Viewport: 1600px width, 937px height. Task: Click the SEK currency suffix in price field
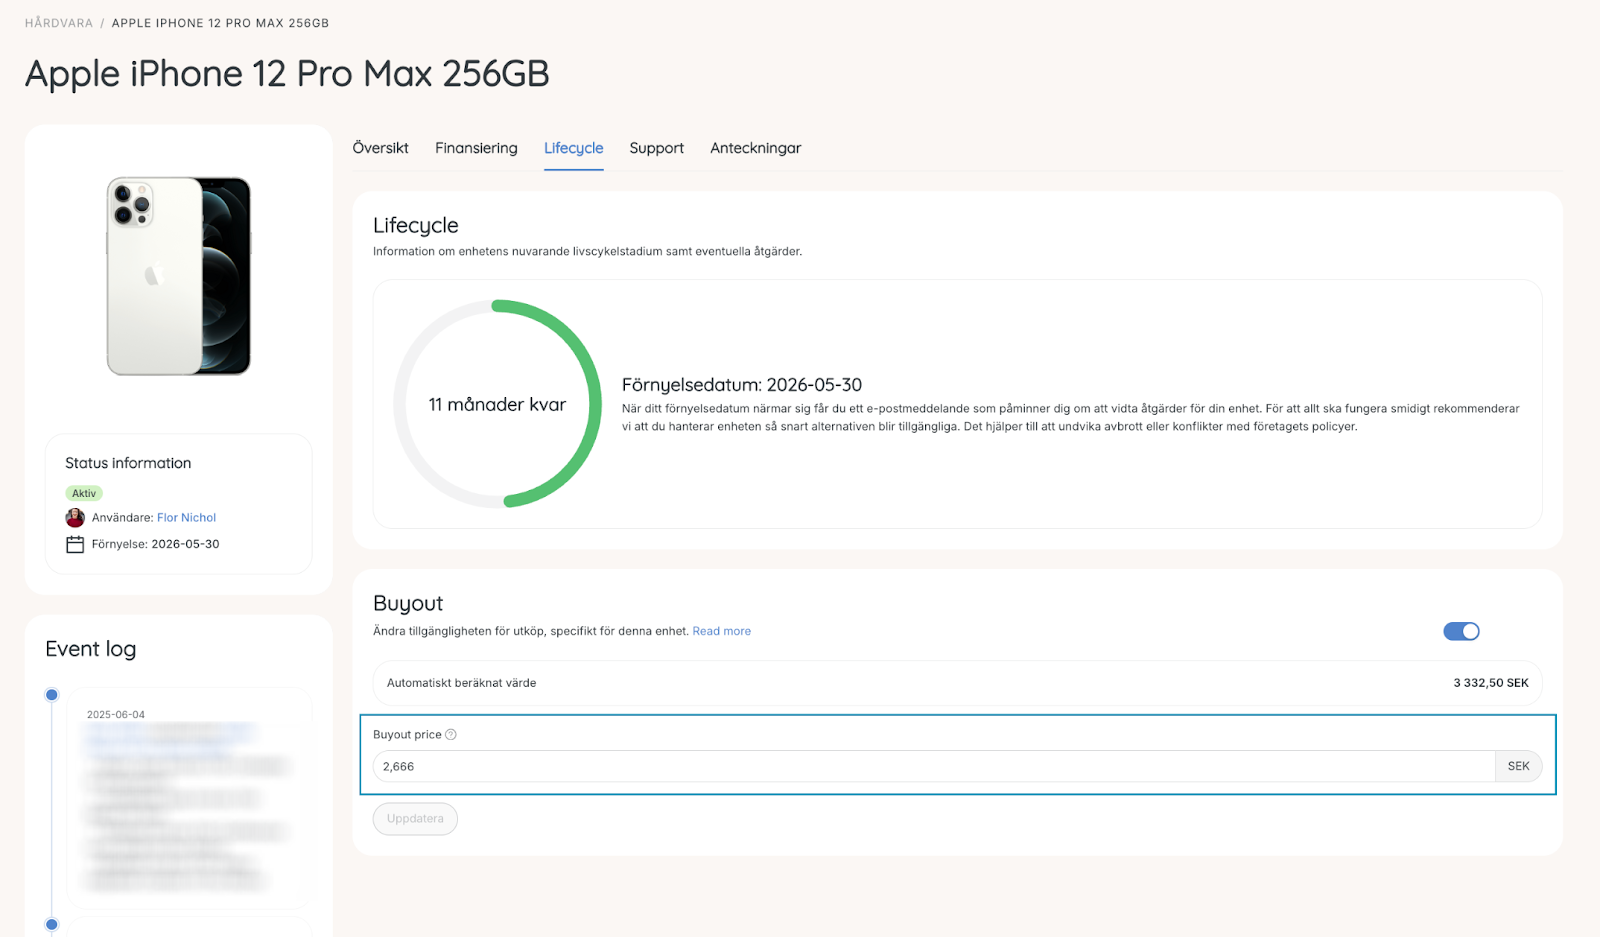pos(1518,766)
